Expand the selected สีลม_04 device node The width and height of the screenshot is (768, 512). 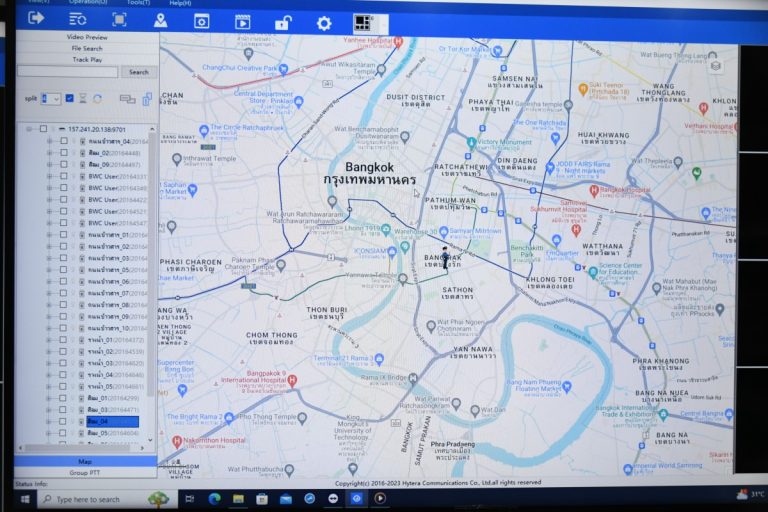pos(49,421)
